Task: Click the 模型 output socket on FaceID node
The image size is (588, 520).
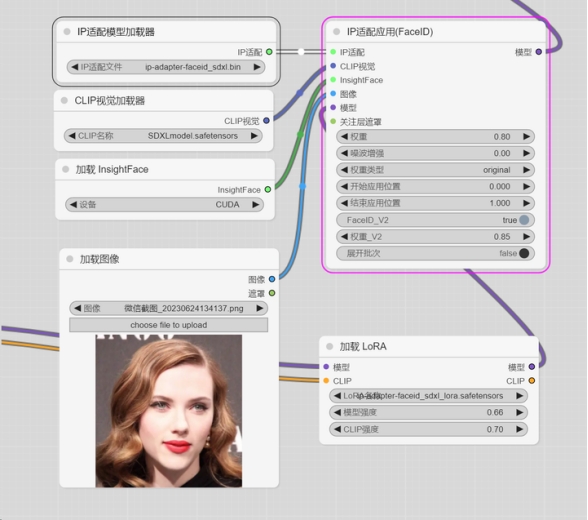Action: click(538, 52)
